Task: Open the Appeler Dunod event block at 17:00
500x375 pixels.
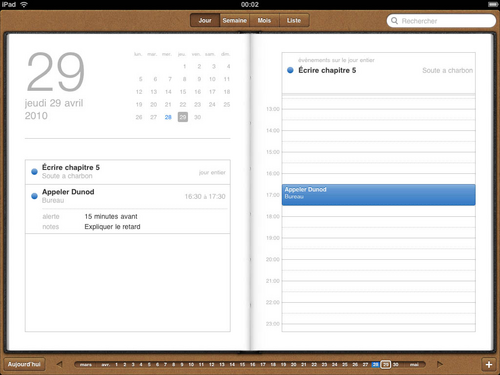Action: pyautogui.click(x=378, y=195)
